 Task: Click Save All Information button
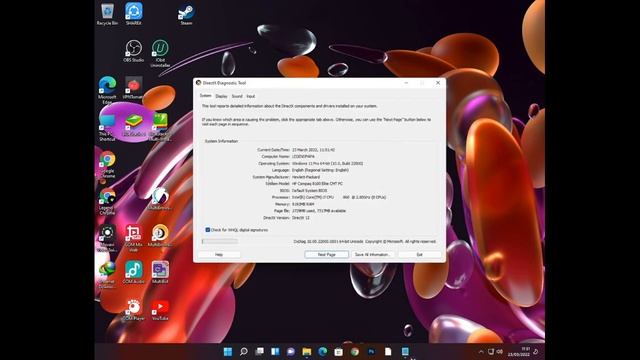373,254
